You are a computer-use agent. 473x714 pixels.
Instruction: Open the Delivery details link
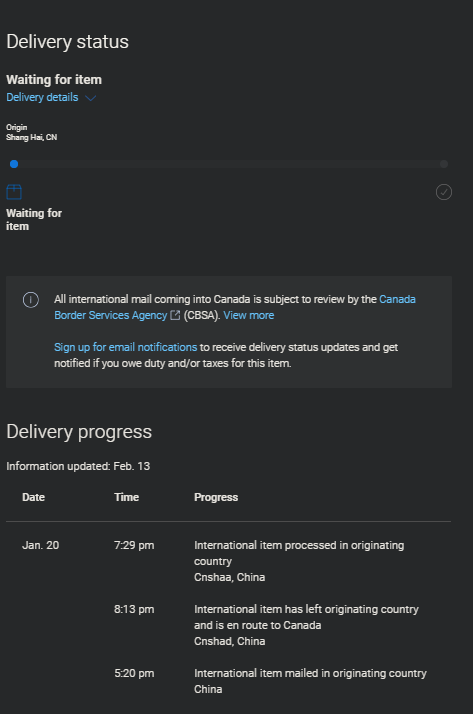pos(42,97)
